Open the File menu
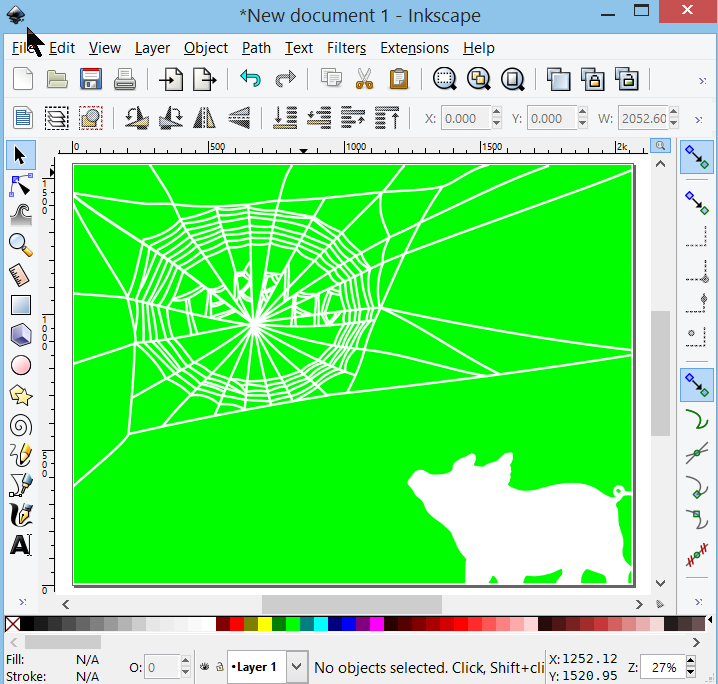Viewport: 718px width, 684px height. pyautogui.click(x=22, y=48)
